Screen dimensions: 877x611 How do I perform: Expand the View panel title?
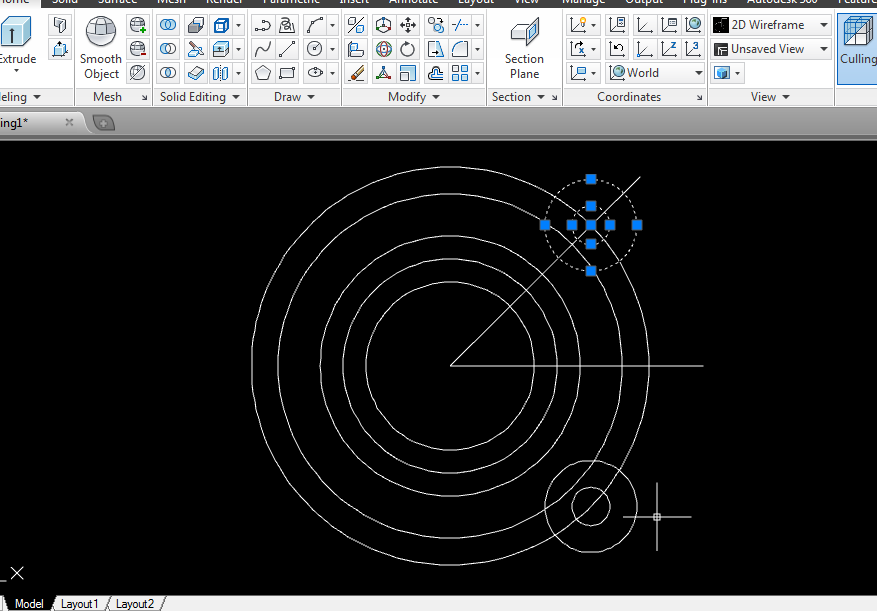pyautogui.click(x=770, y=97)
